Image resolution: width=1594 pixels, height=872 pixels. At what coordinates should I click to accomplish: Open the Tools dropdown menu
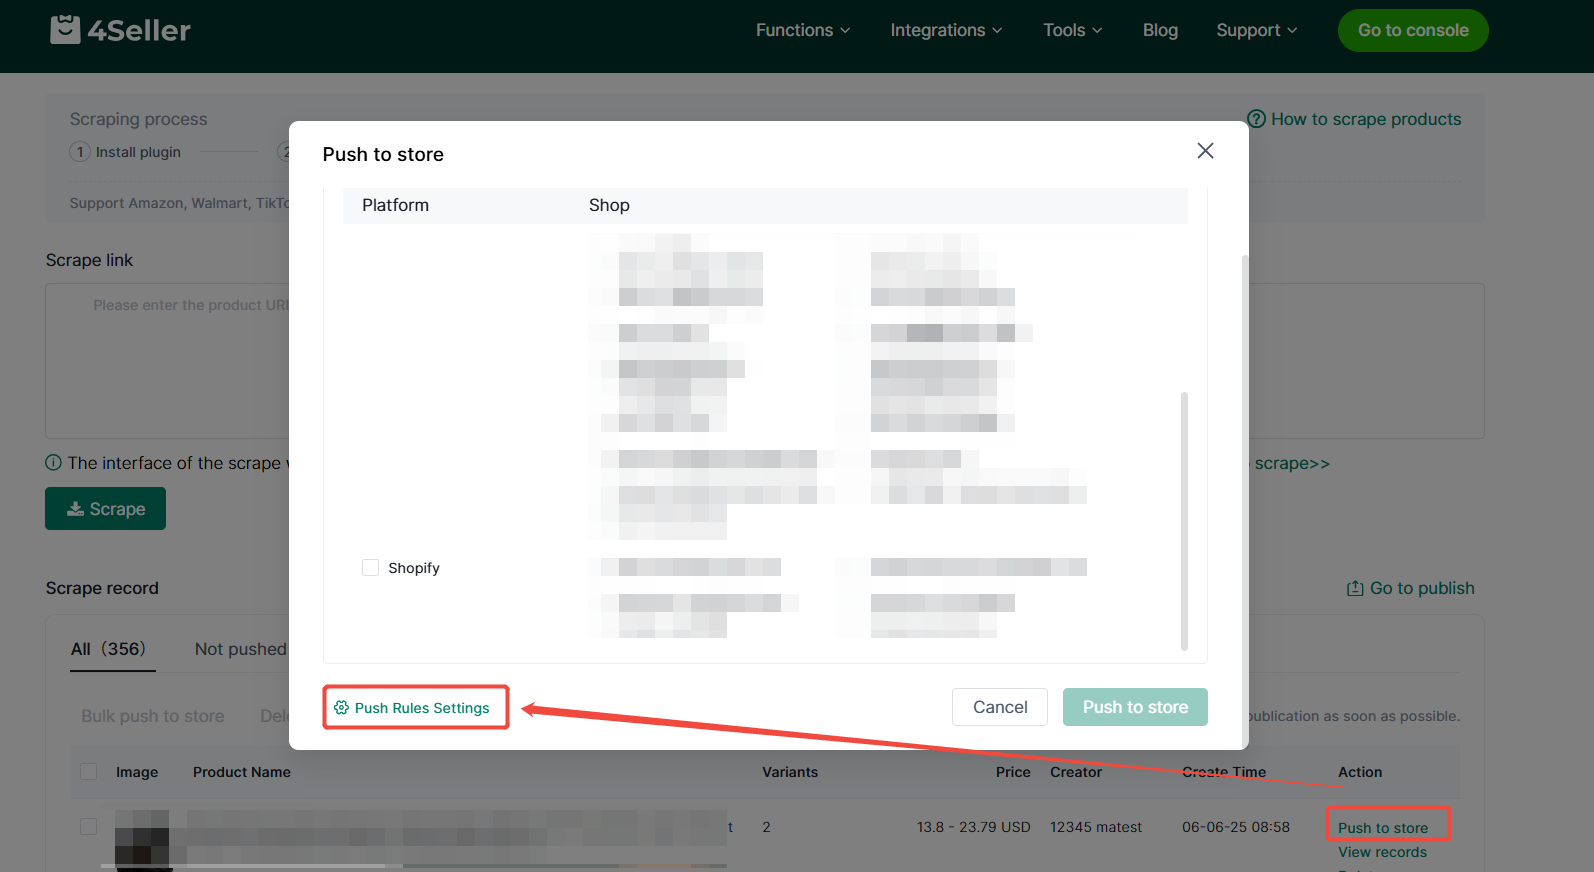[x=1072, y=30]
